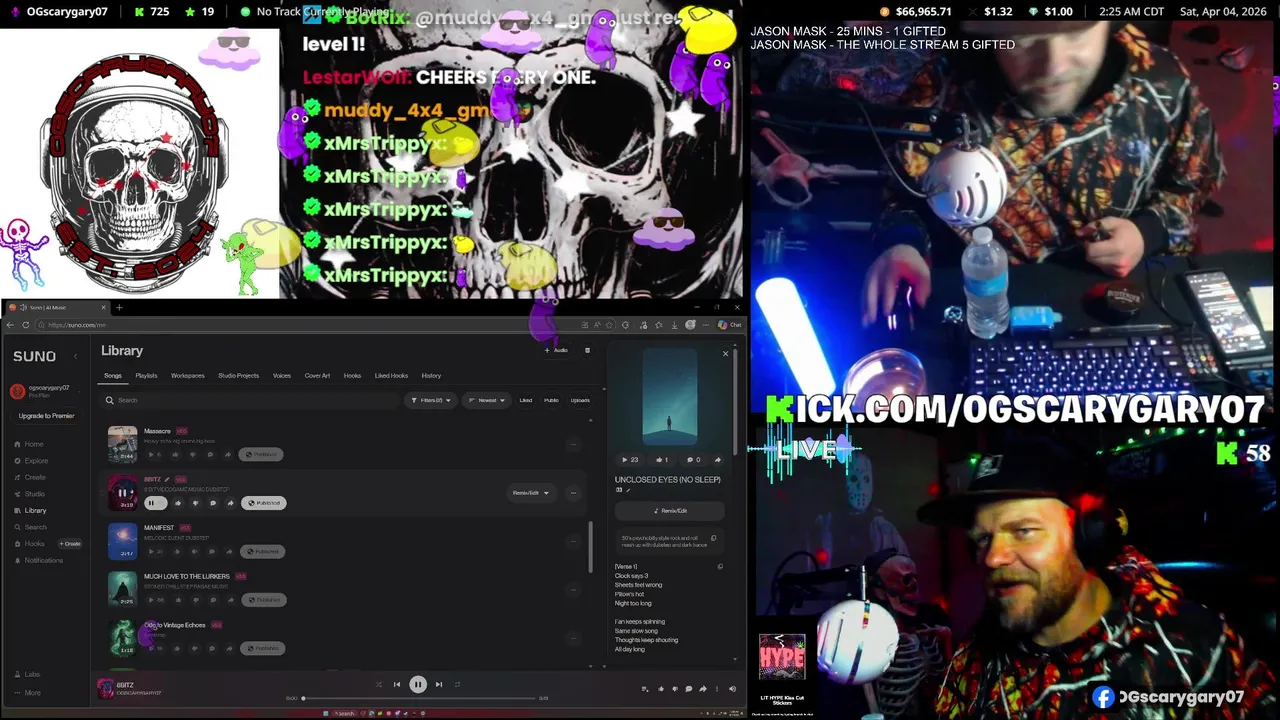The width and height of the screenshot is (1280, 720).
Task: Toggle repeat in the player bar
Action: click(x=457, y=684)
